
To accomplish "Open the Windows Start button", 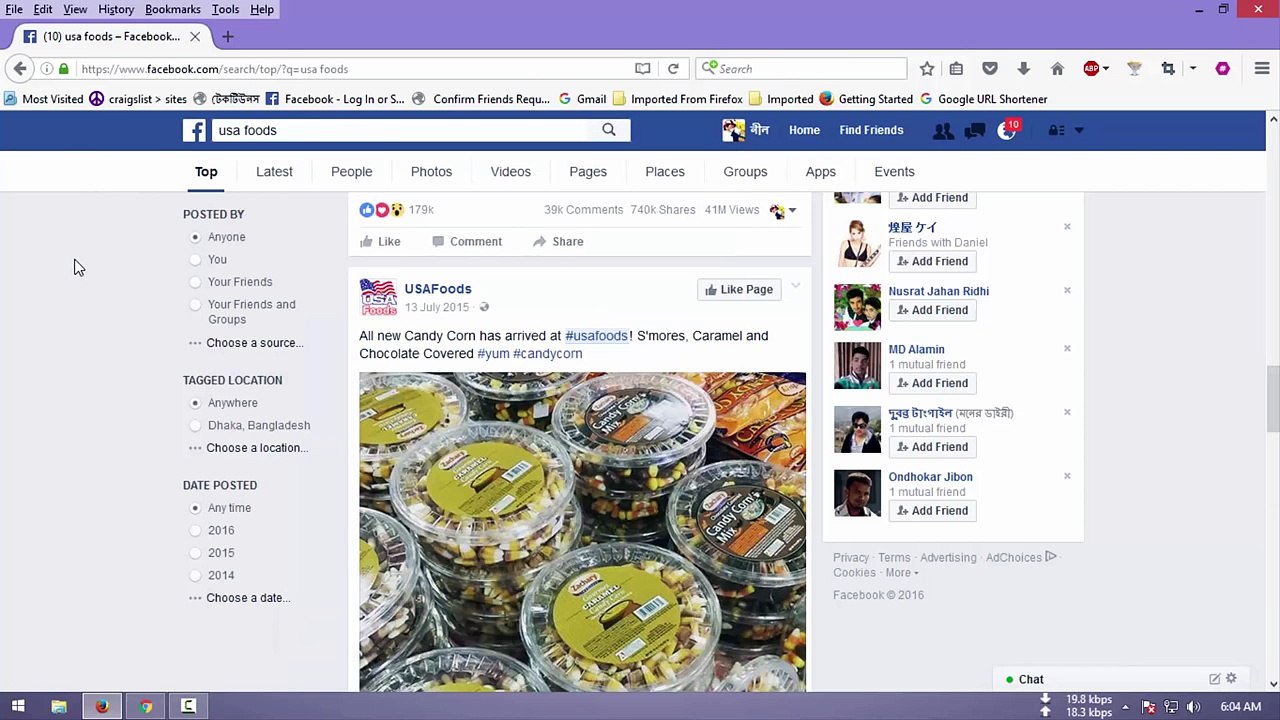I will point(18,706).
